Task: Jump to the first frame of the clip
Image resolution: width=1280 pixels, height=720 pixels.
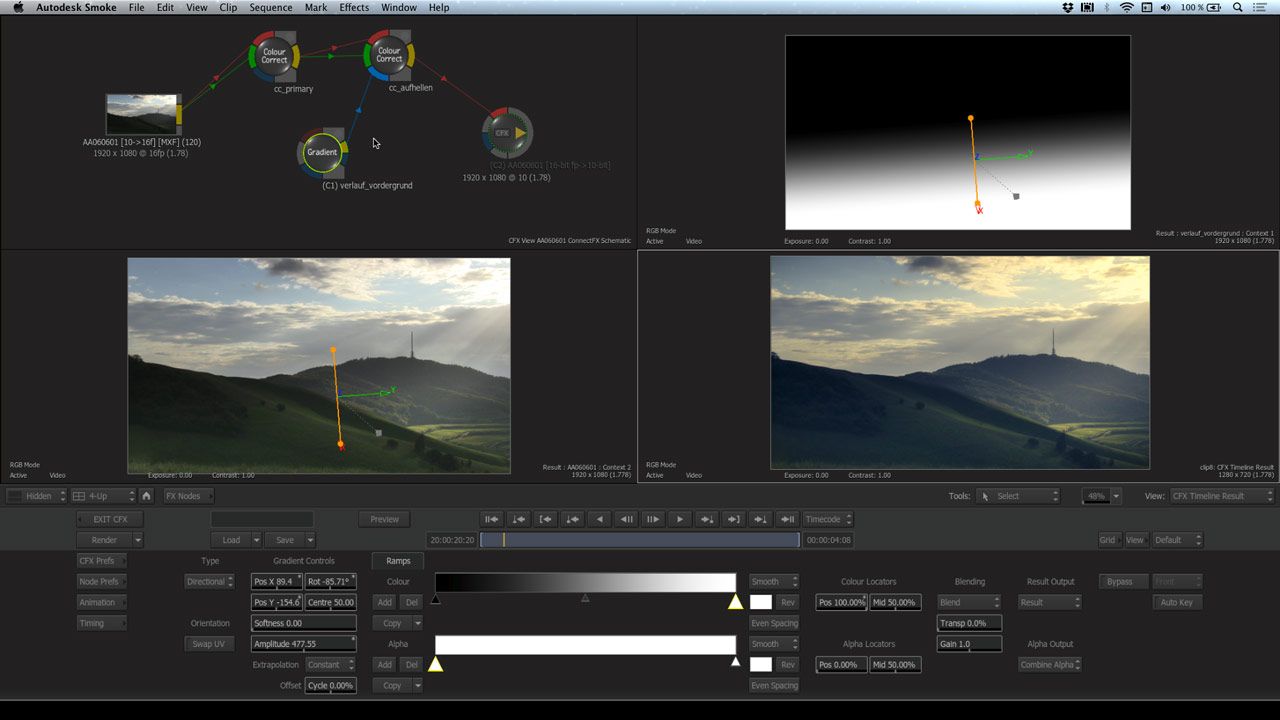Action: pos(491,519)
